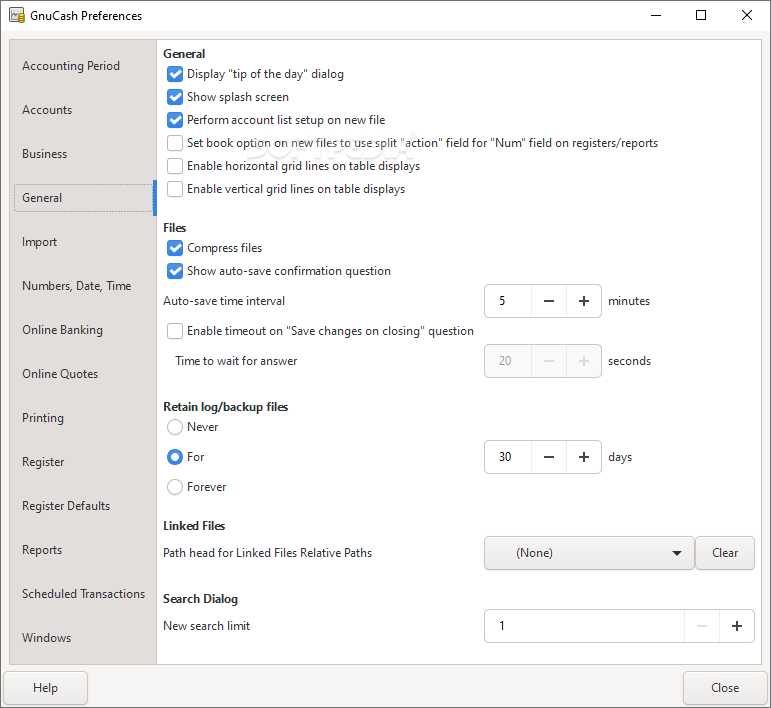Go to the Windows preferences tab
The height and width of the screenshot is (708, 771).
(83, 638)
